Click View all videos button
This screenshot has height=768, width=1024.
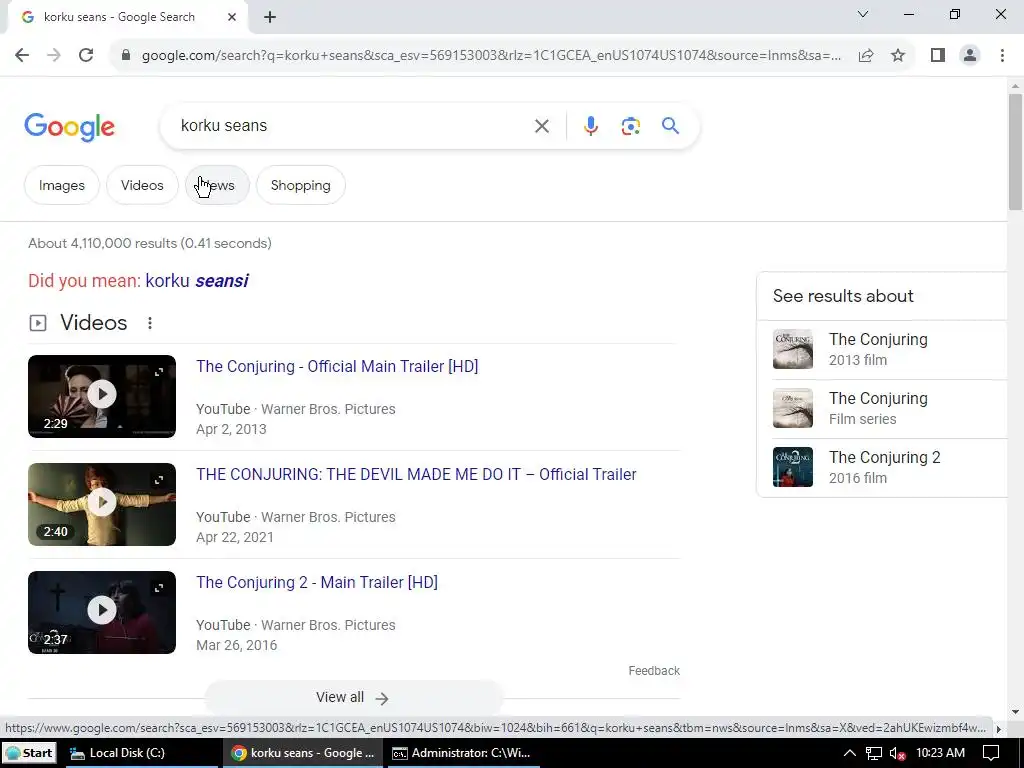click(353, 697)
